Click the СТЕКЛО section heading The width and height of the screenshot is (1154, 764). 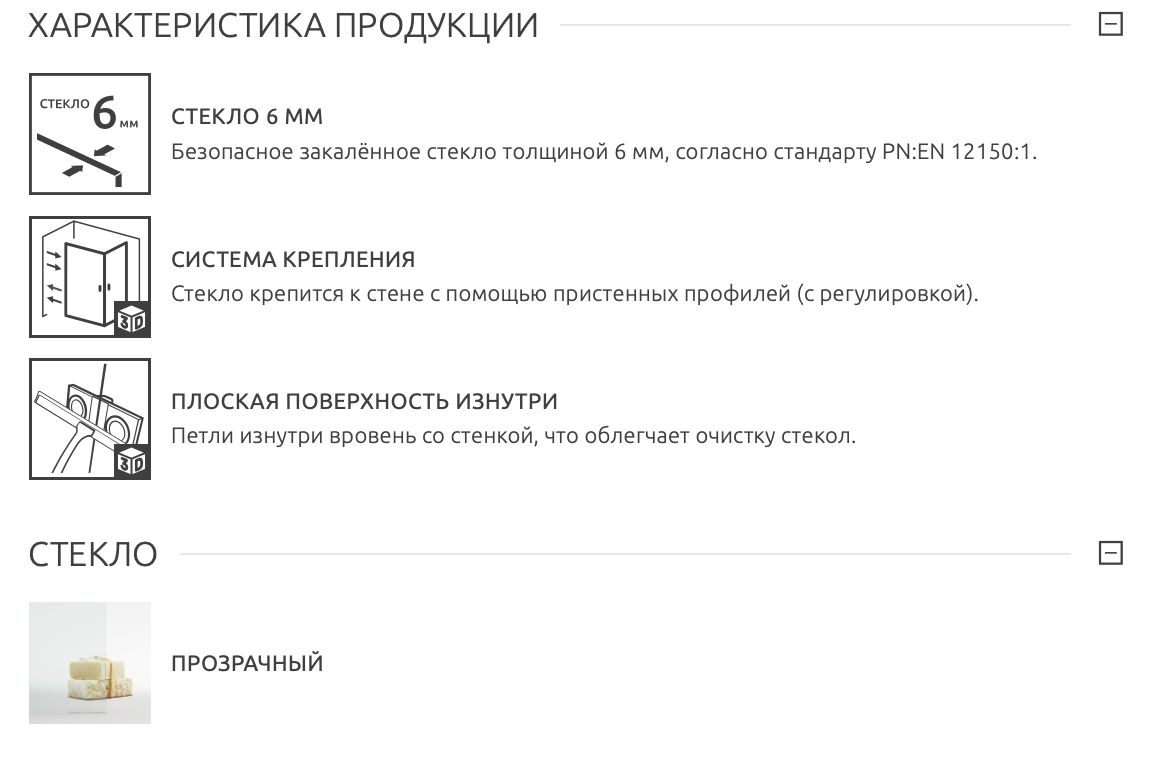click(x=93, y=554)
